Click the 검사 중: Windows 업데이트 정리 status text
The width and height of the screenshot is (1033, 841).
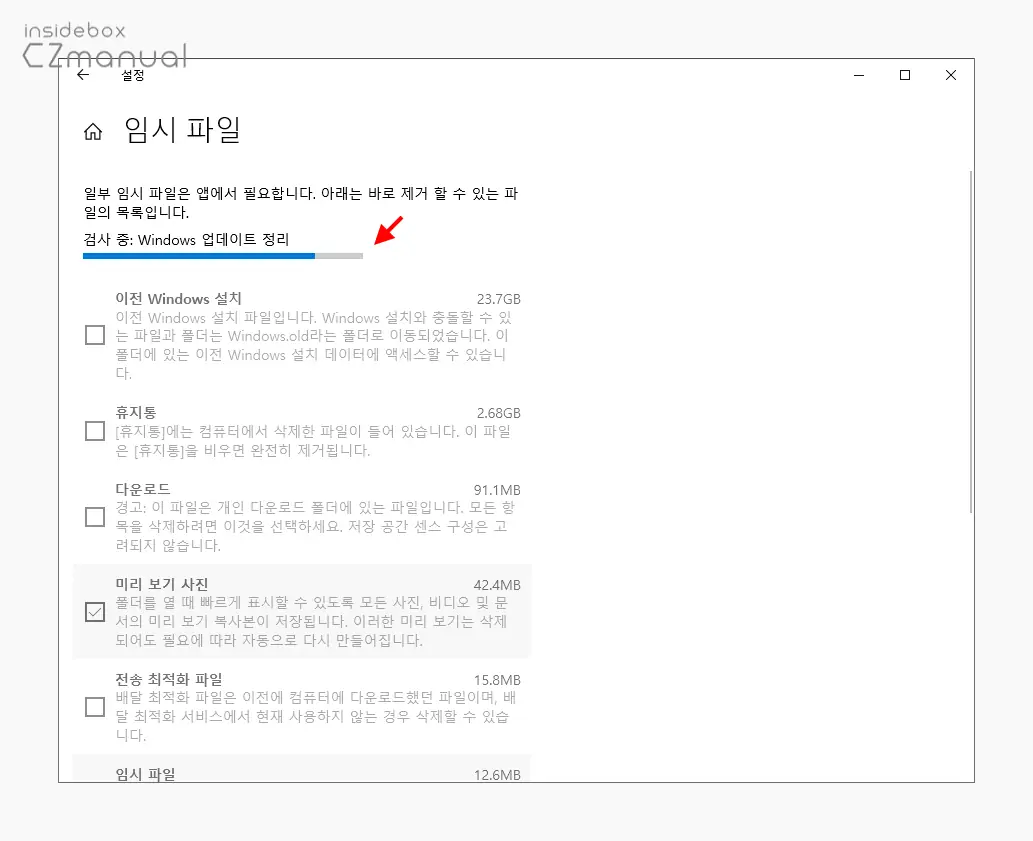(x=186, y=239)
